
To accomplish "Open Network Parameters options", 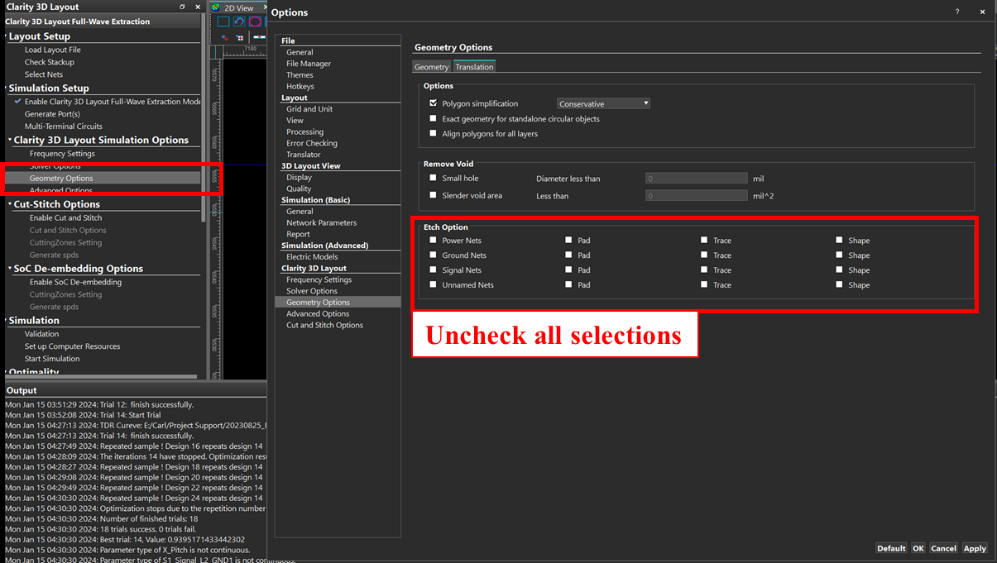I will (x=321, y=223).
